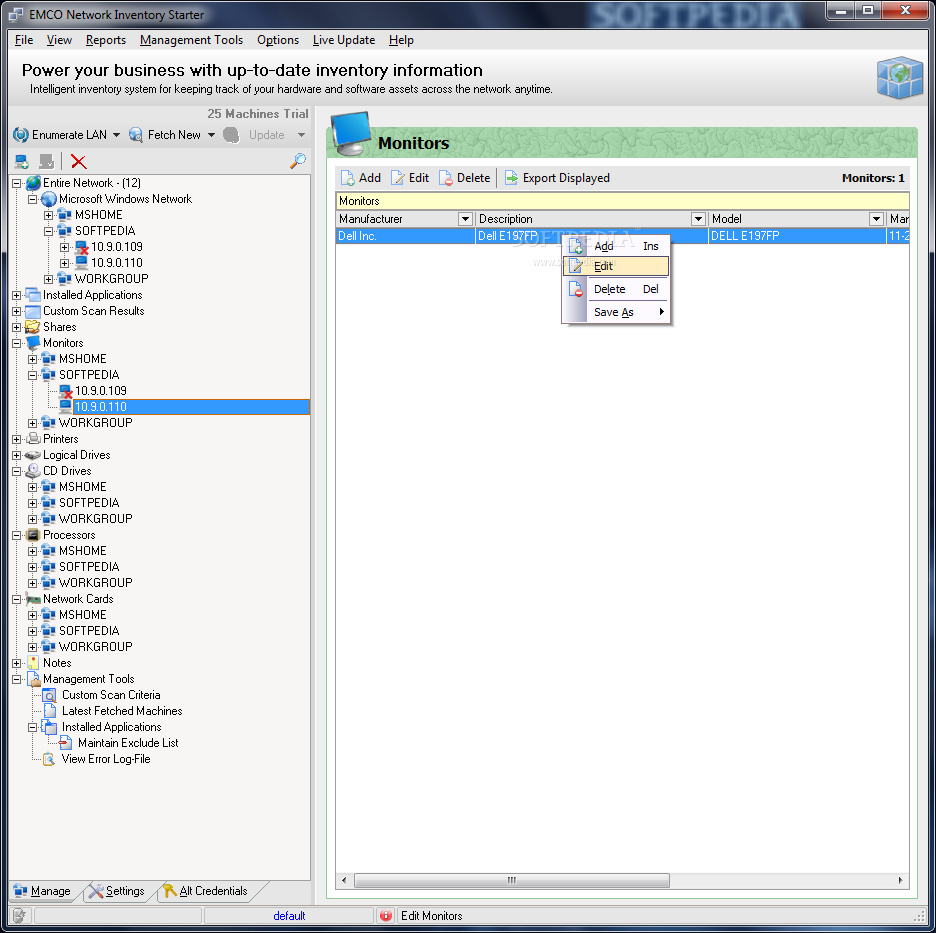Click the Printers icon in tree
936x933 pixels.
point(34,439)
